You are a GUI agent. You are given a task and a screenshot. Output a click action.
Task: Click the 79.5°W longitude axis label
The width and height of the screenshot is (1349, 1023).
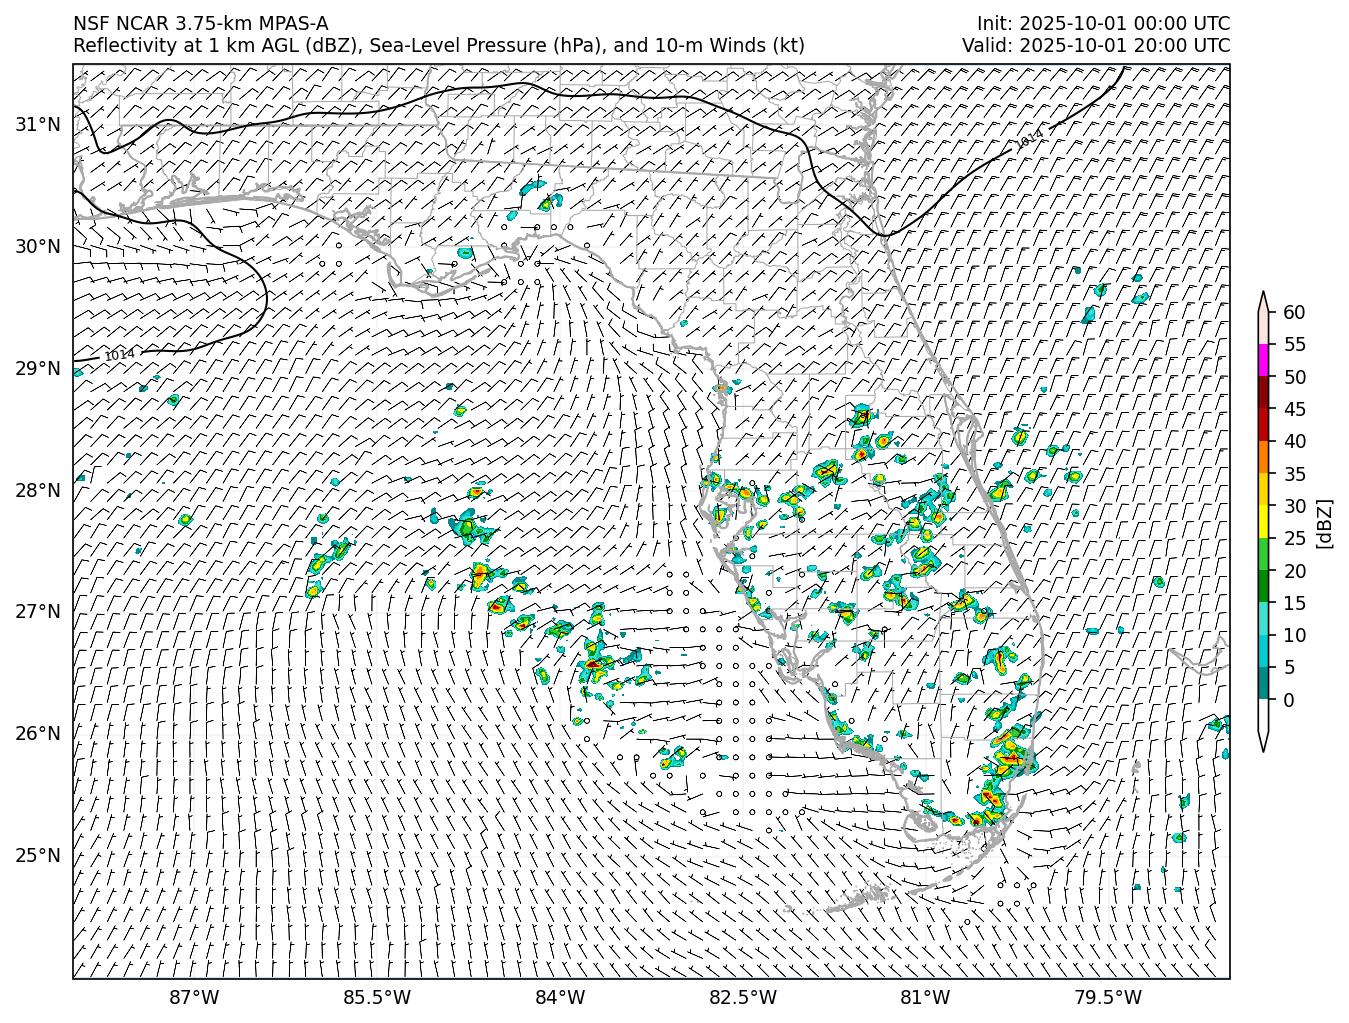1107,997
